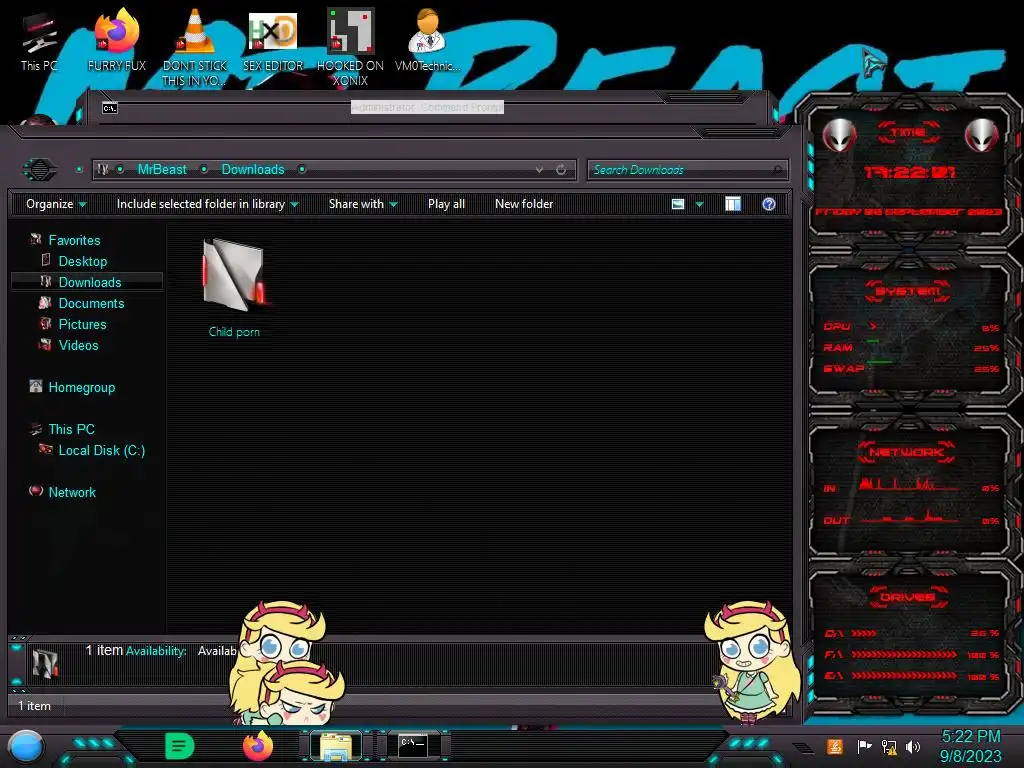The width and height of the screenshot is (1024, 768).
Task: Click the New folder button
Action: coord(524,204)
